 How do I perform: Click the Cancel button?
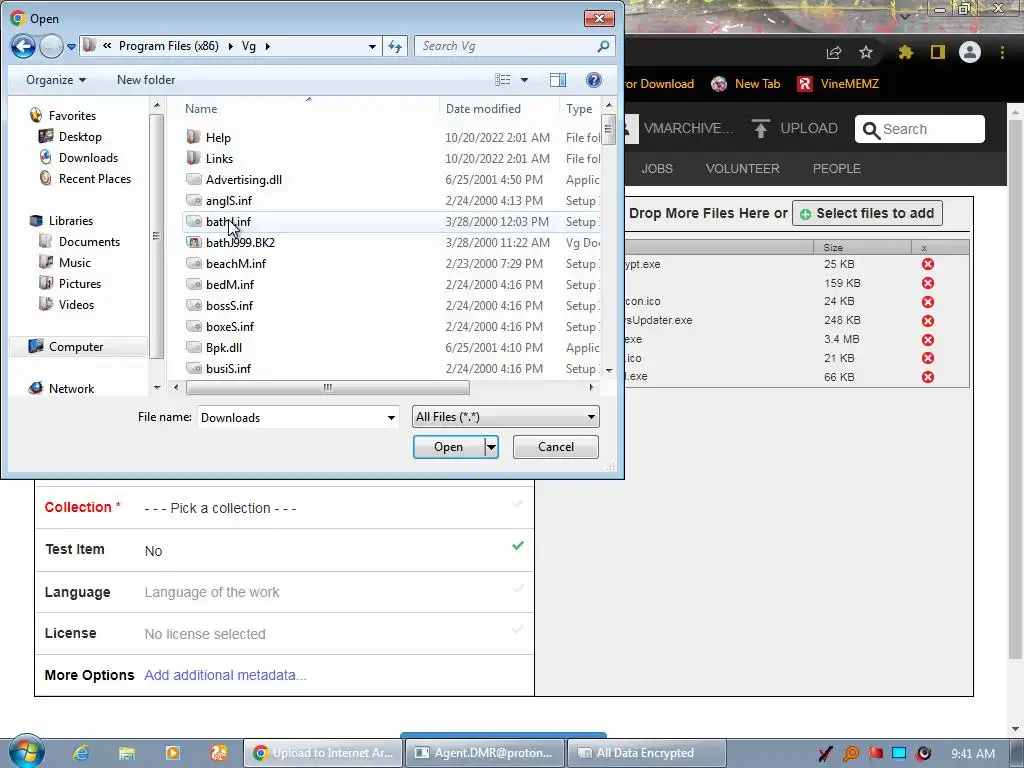pos(556,447)
